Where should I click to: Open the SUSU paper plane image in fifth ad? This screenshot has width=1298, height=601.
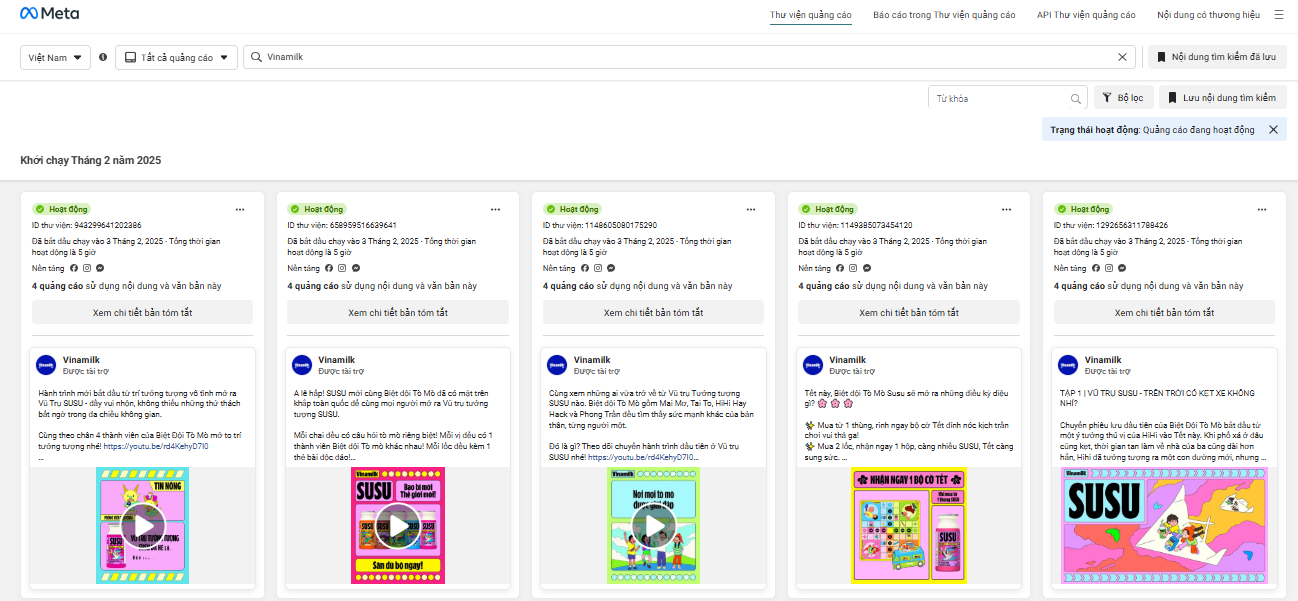pos(1165,525)
